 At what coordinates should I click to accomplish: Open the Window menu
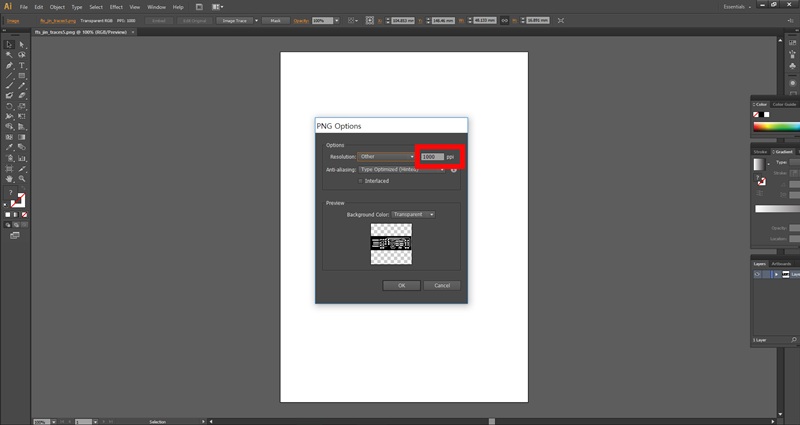tap(156, 7)
